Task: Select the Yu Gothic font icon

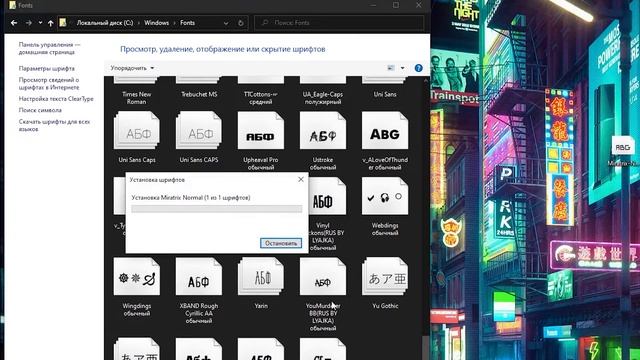Action: click(385, 276)
